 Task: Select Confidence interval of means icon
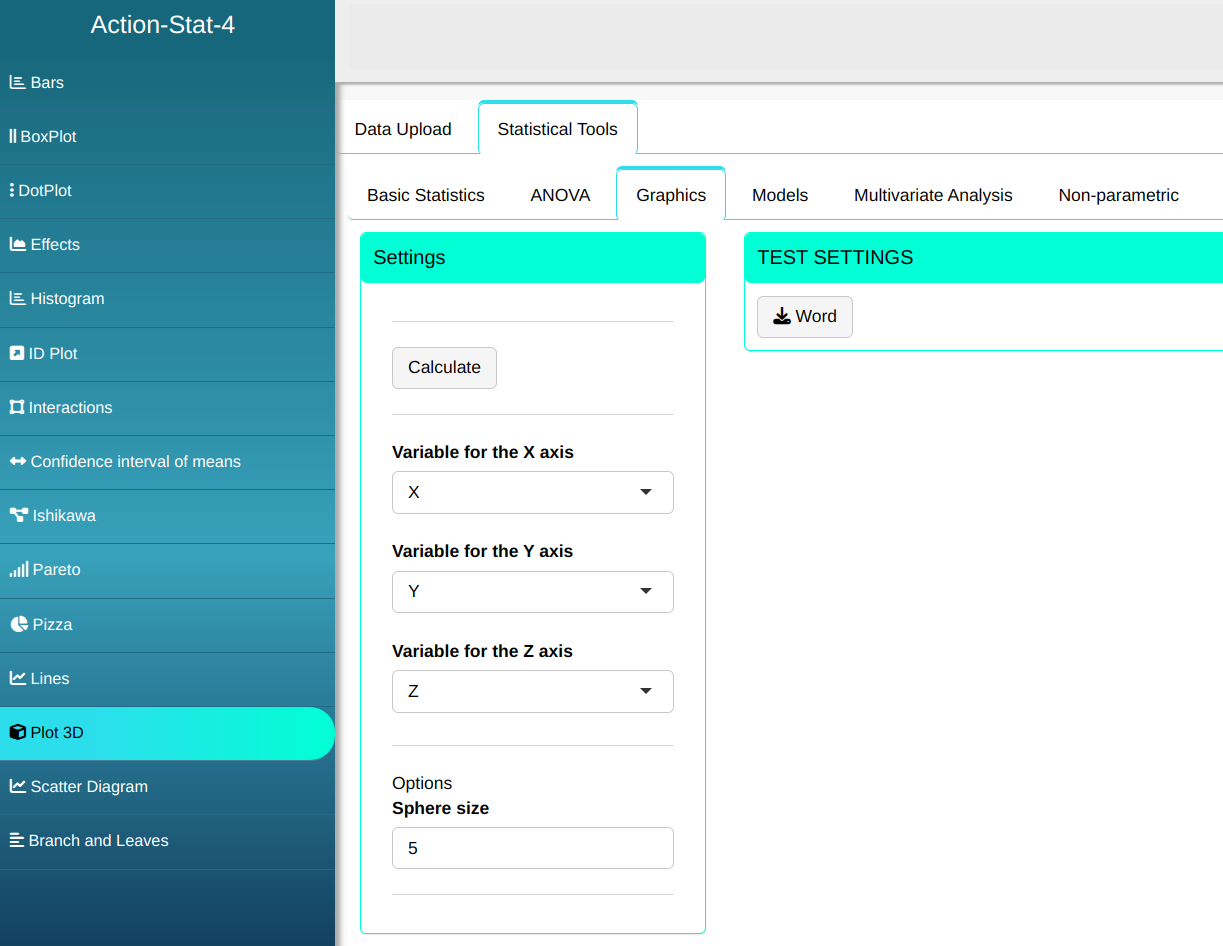18,462
